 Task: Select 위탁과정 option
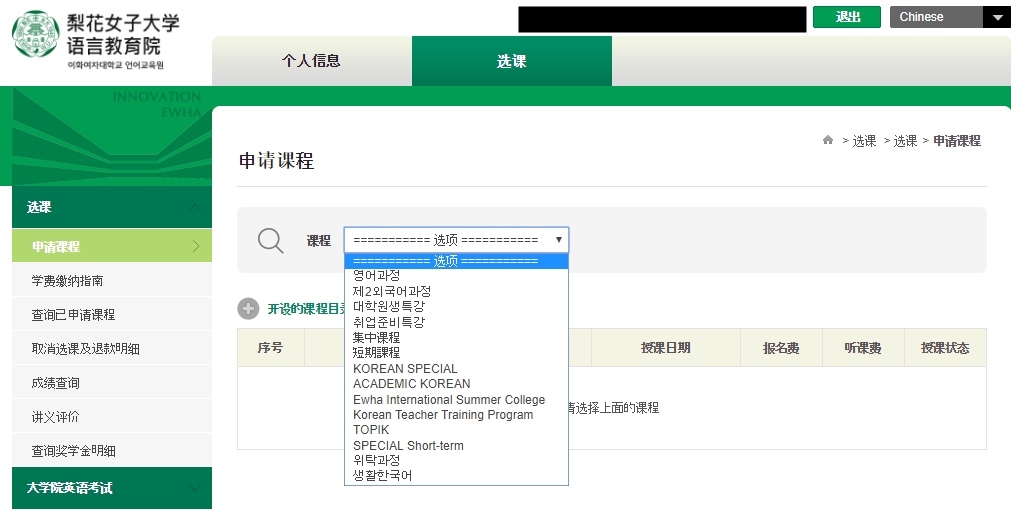456,460
